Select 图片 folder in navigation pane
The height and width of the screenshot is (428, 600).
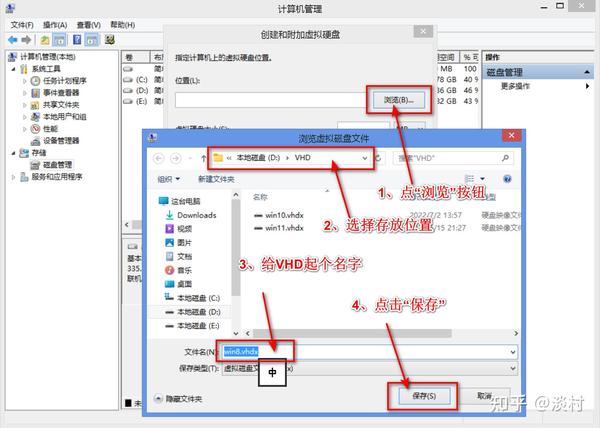pos(184,242)
